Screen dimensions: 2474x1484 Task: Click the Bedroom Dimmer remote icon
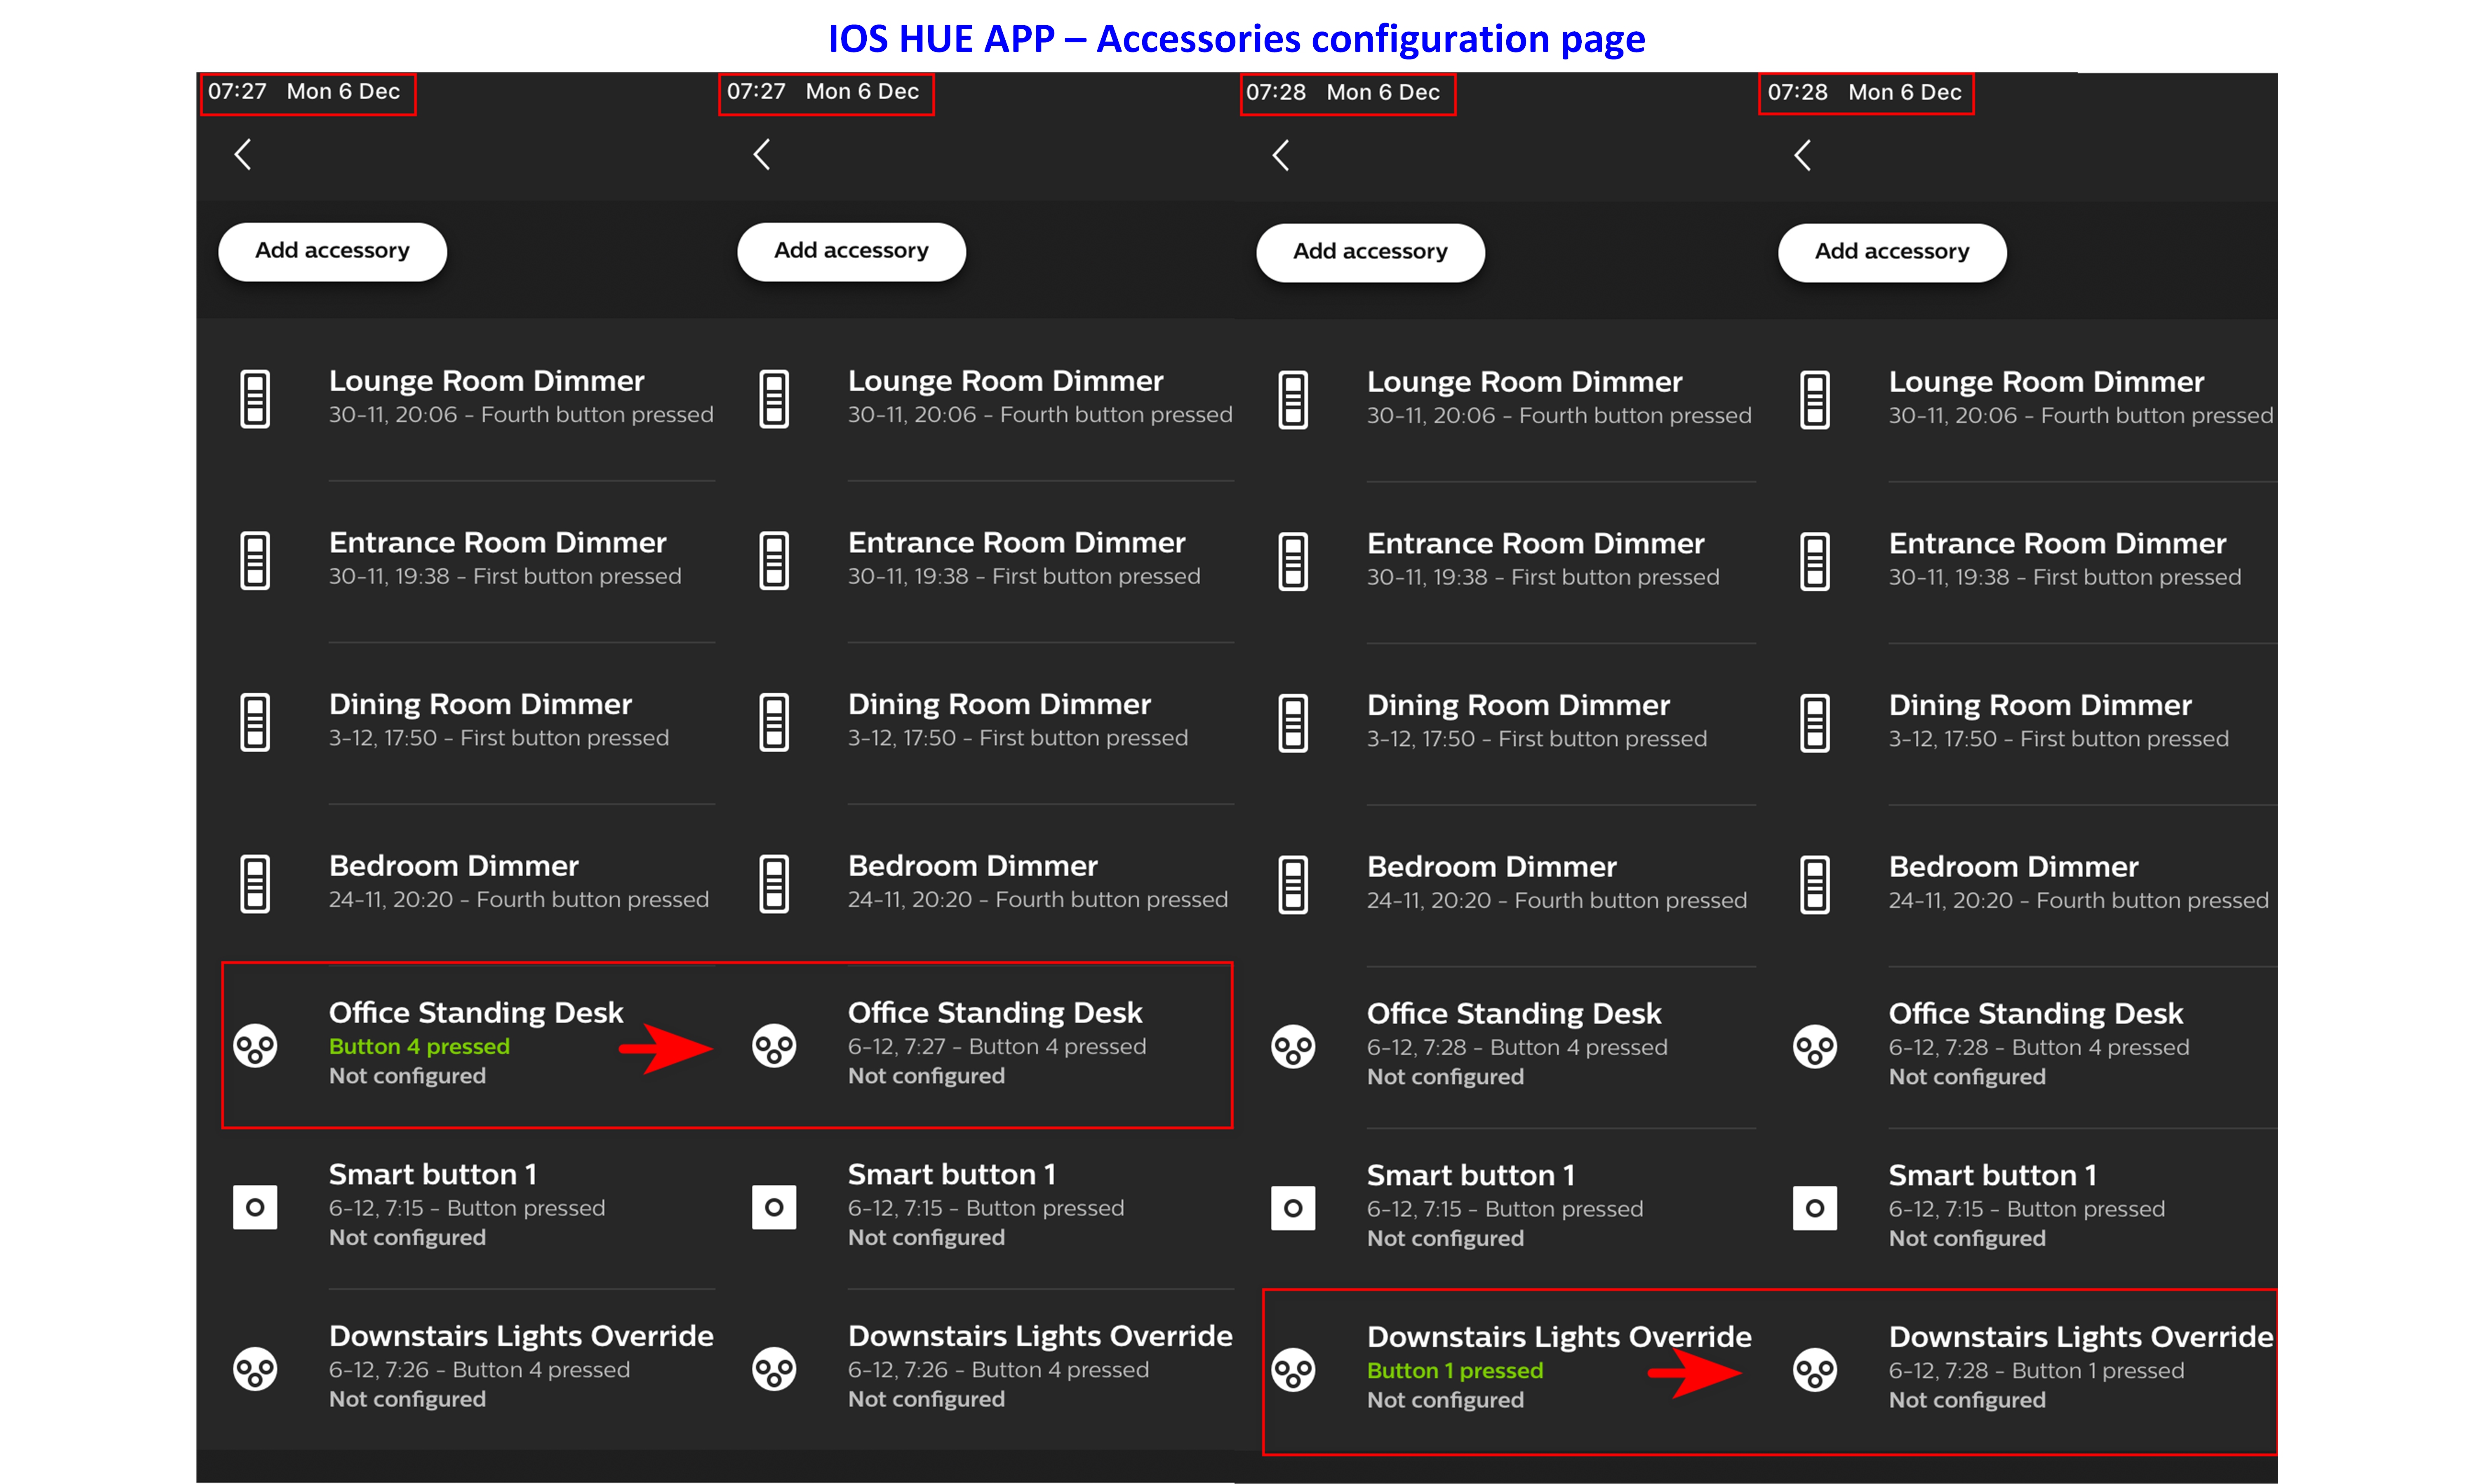tap(254, 882)
